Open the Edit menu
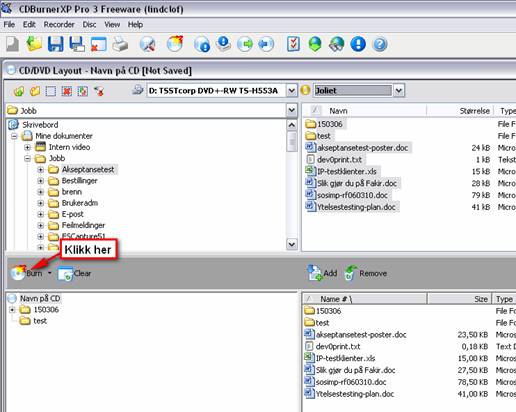Image resolution: width=516 pixels, height=412 pixels. point(29,25)
